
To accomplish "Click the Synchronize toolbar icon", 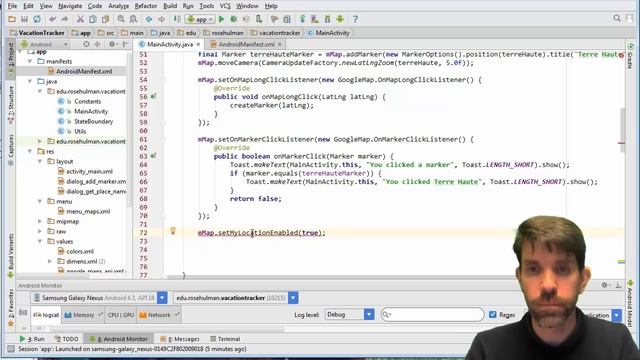I will 37,19.
